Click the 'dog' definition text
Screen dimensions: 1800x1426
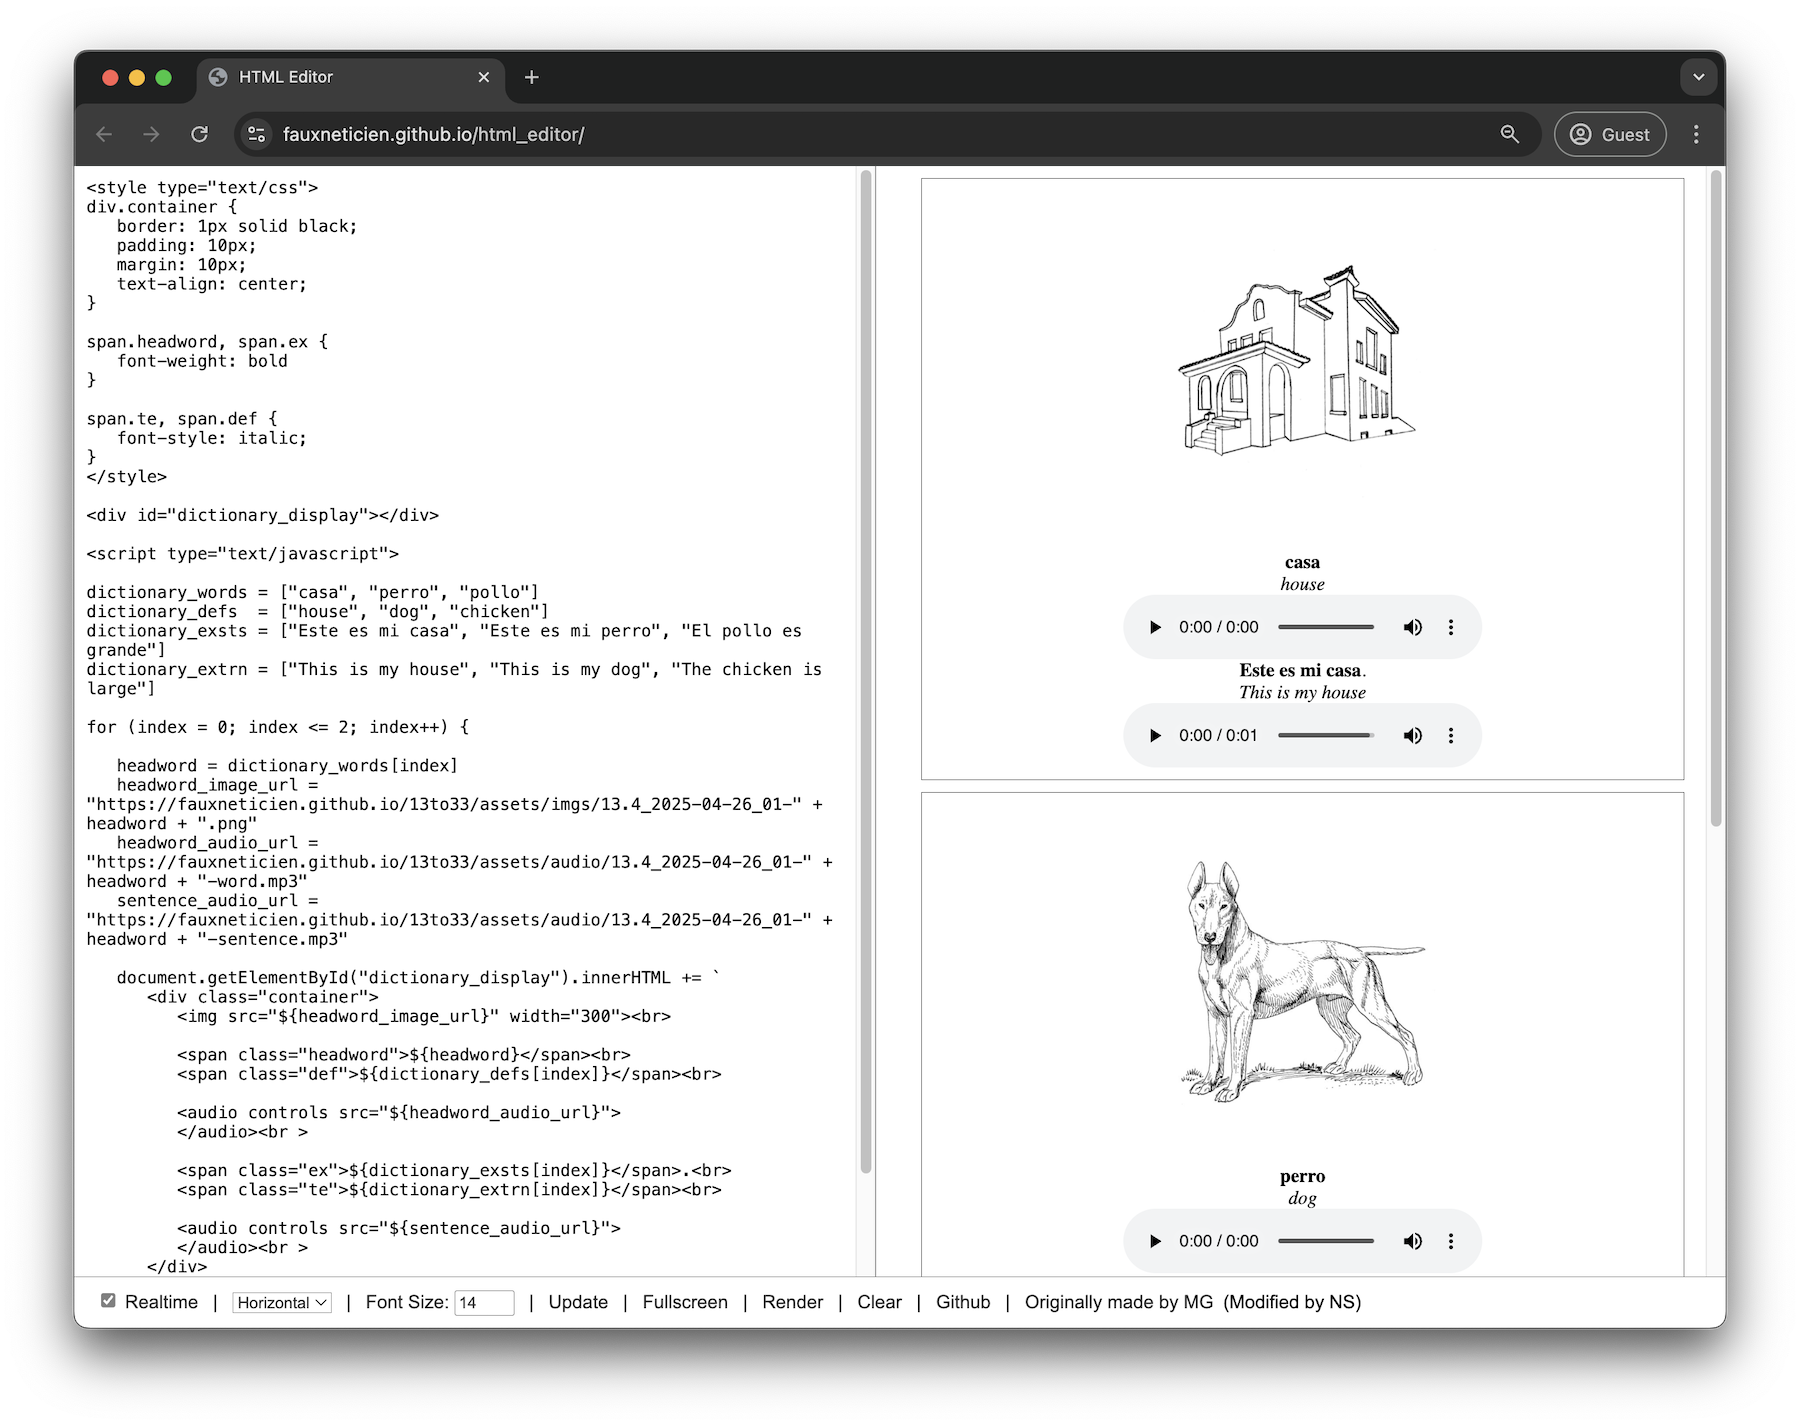pos(1302,1198)
